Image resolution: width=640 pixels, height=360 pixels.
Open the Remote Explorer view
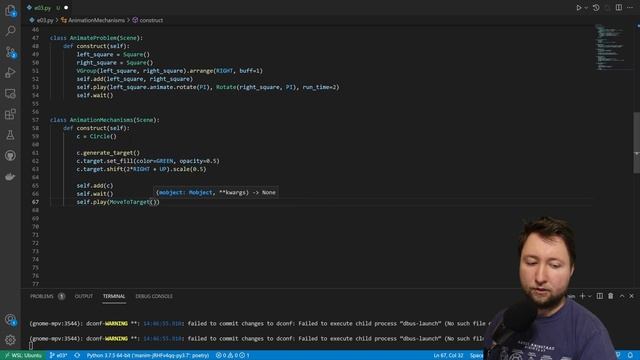[10, 93]
